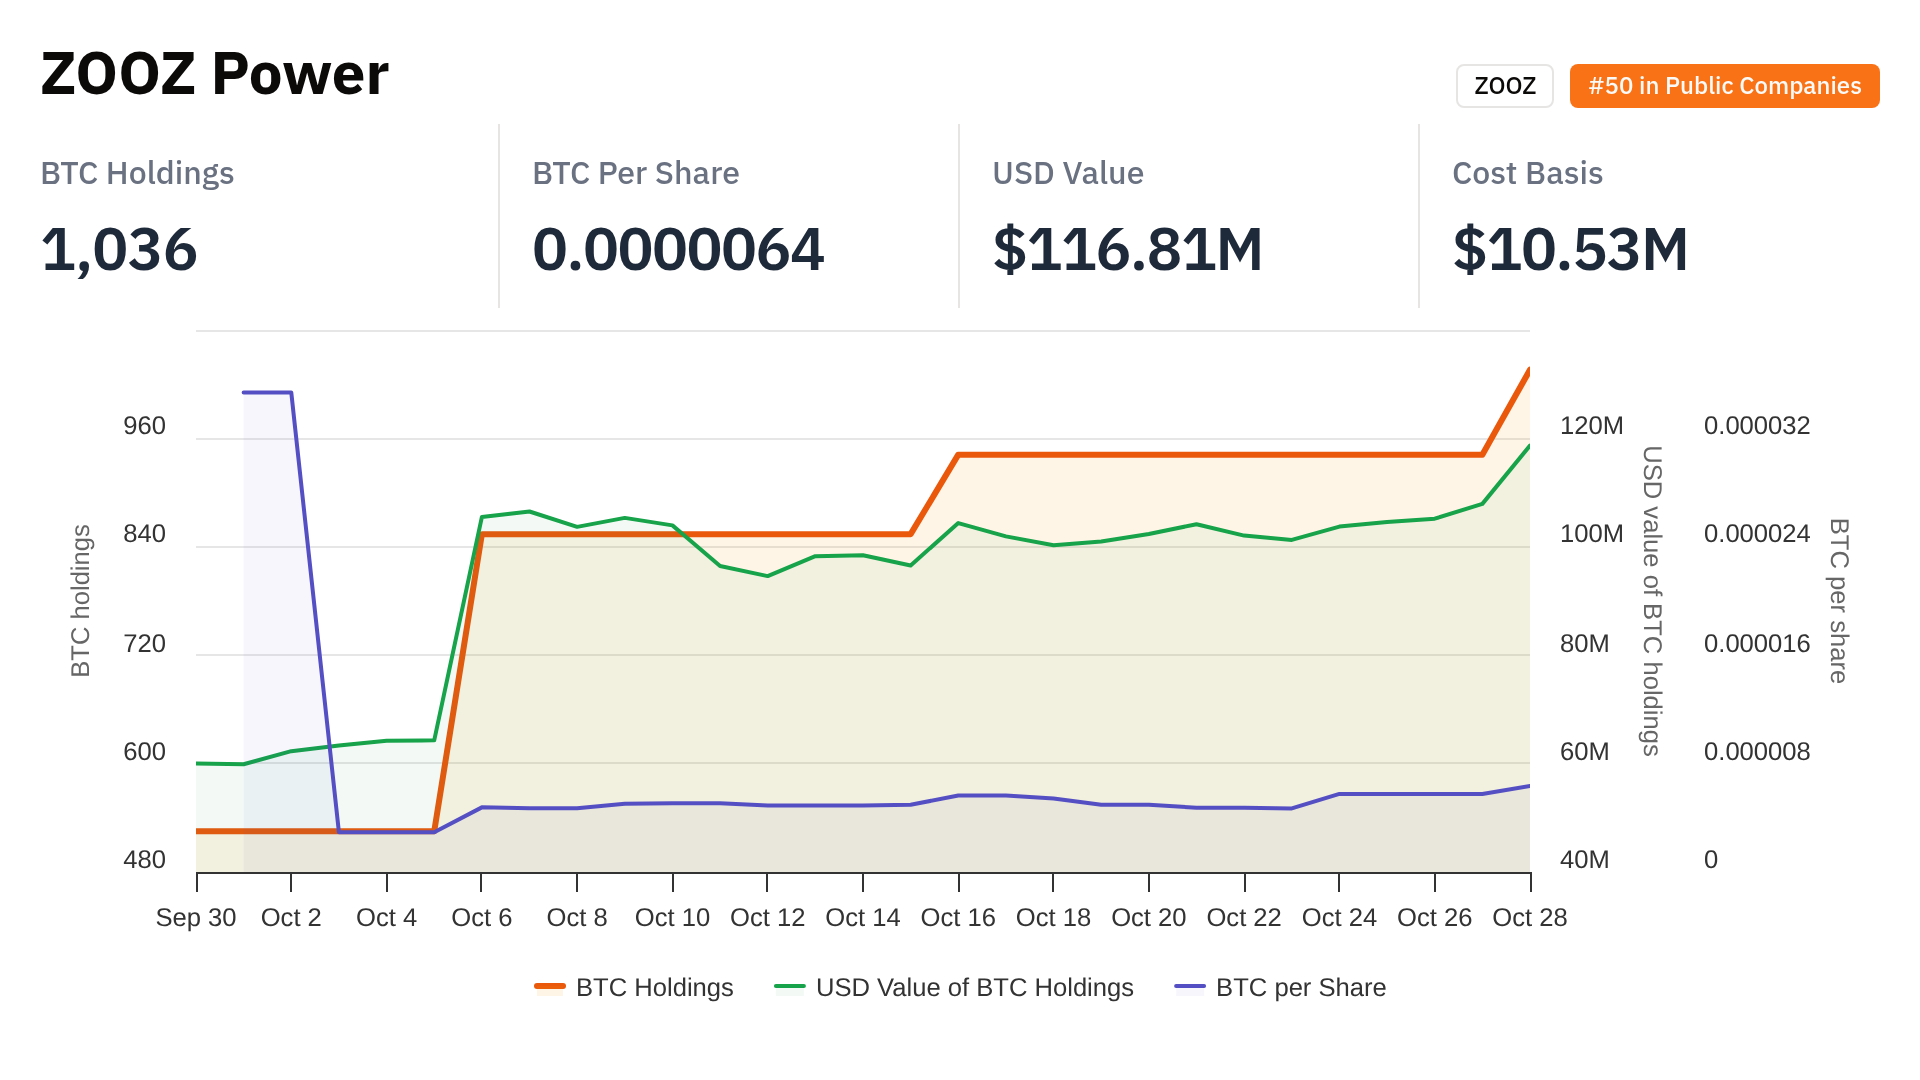Viewport: 1920px width, 1080px height.
Task: Click the $116.81M USD Value figure
Action: (x=1127, y=249)
